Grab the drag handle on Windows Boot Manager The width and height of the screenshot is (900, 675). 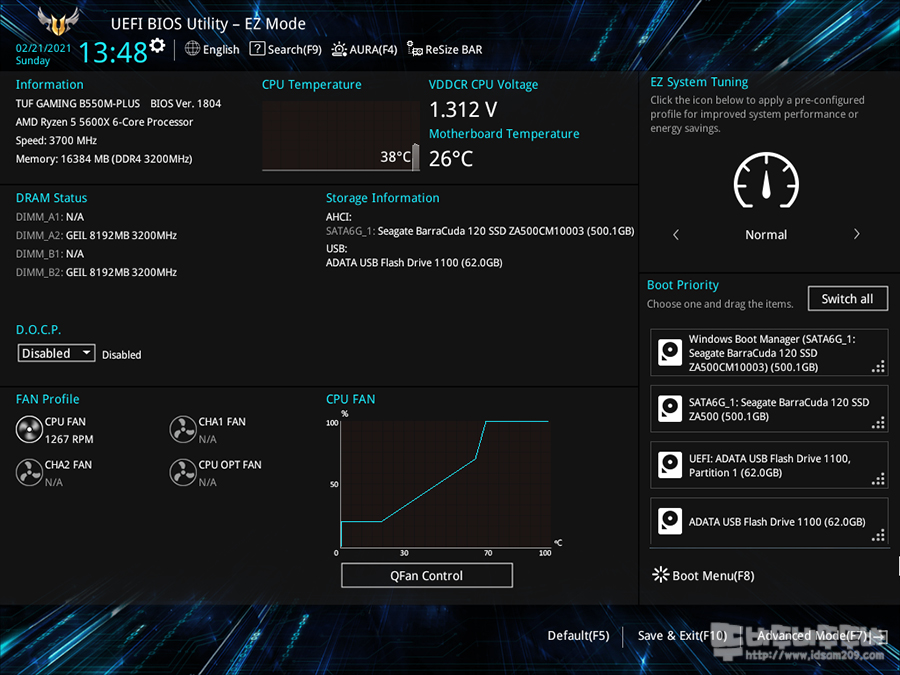[878, 367]
